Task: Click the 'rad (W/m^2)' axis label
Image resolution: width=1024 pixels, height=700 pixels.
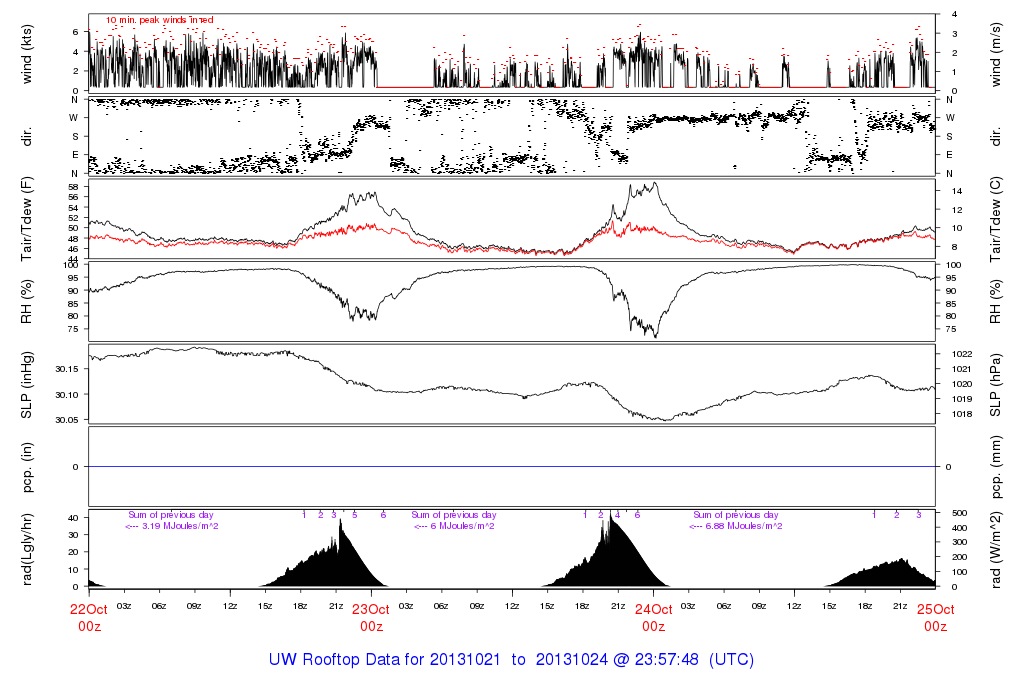Action: (997, 550)
